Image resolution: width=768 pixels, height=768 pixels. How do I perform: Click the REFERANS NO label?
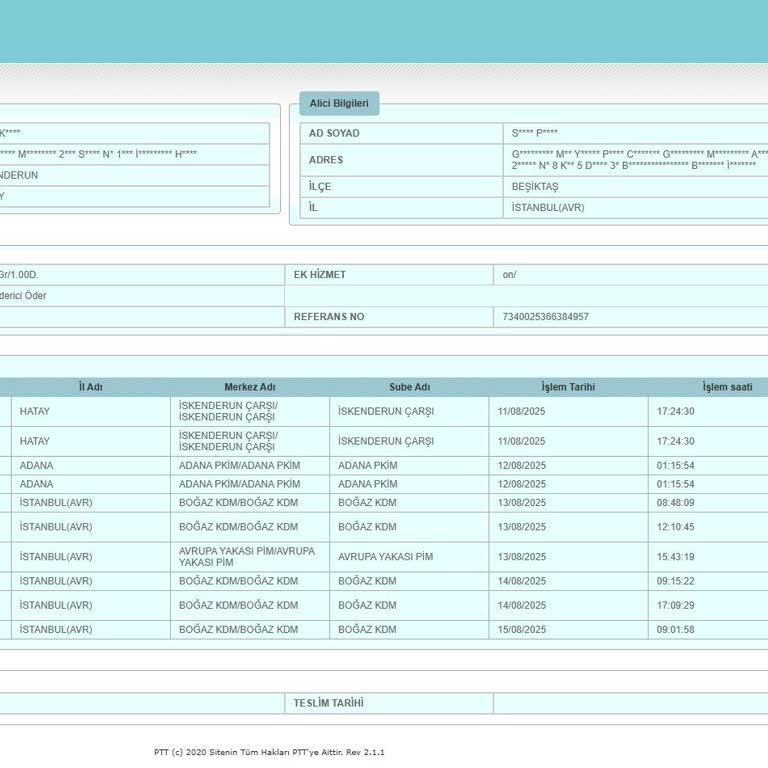(x=329, y=317)
